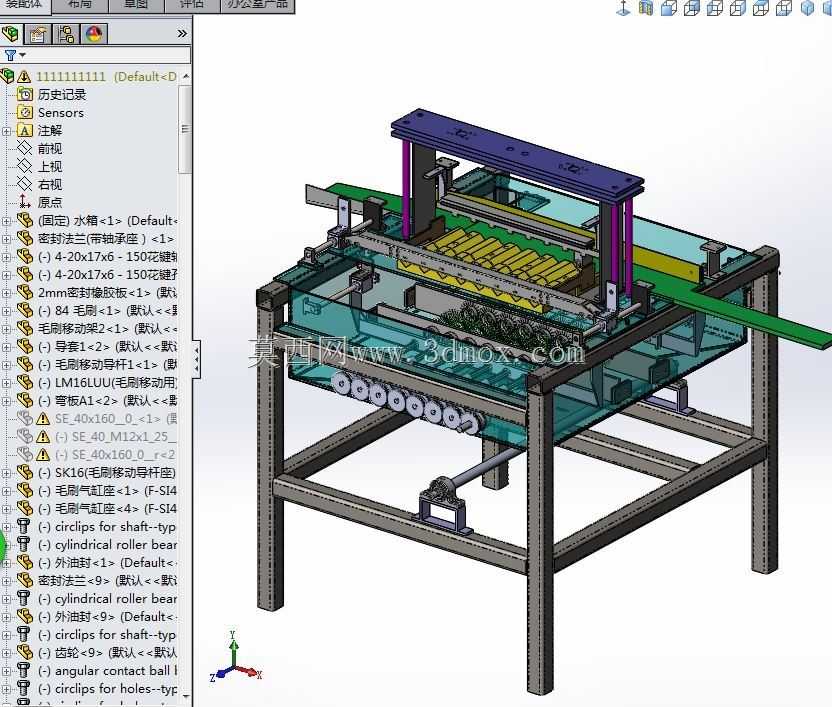This screenshot has height=707, width=832.
Task: Switch to the 装配体 tab
Action: tap(23, 4)
